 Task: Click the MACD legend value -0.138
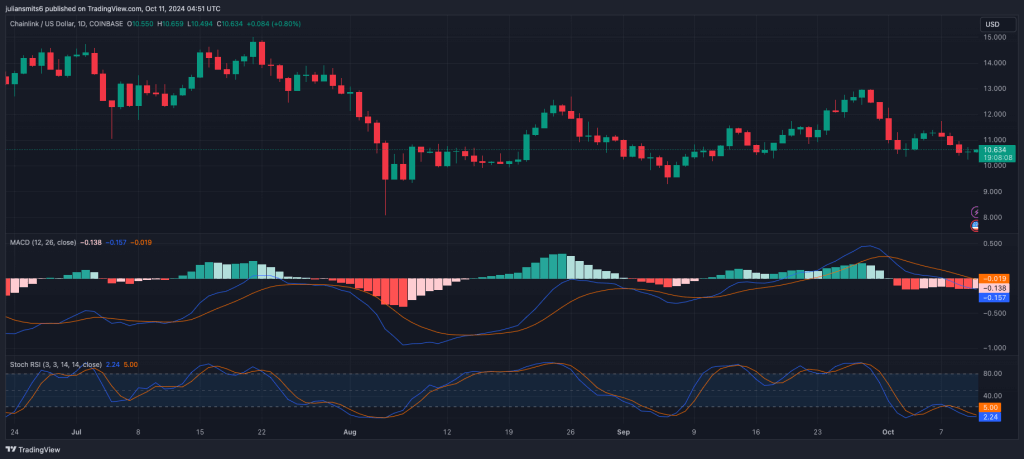(x=89, y=242)
